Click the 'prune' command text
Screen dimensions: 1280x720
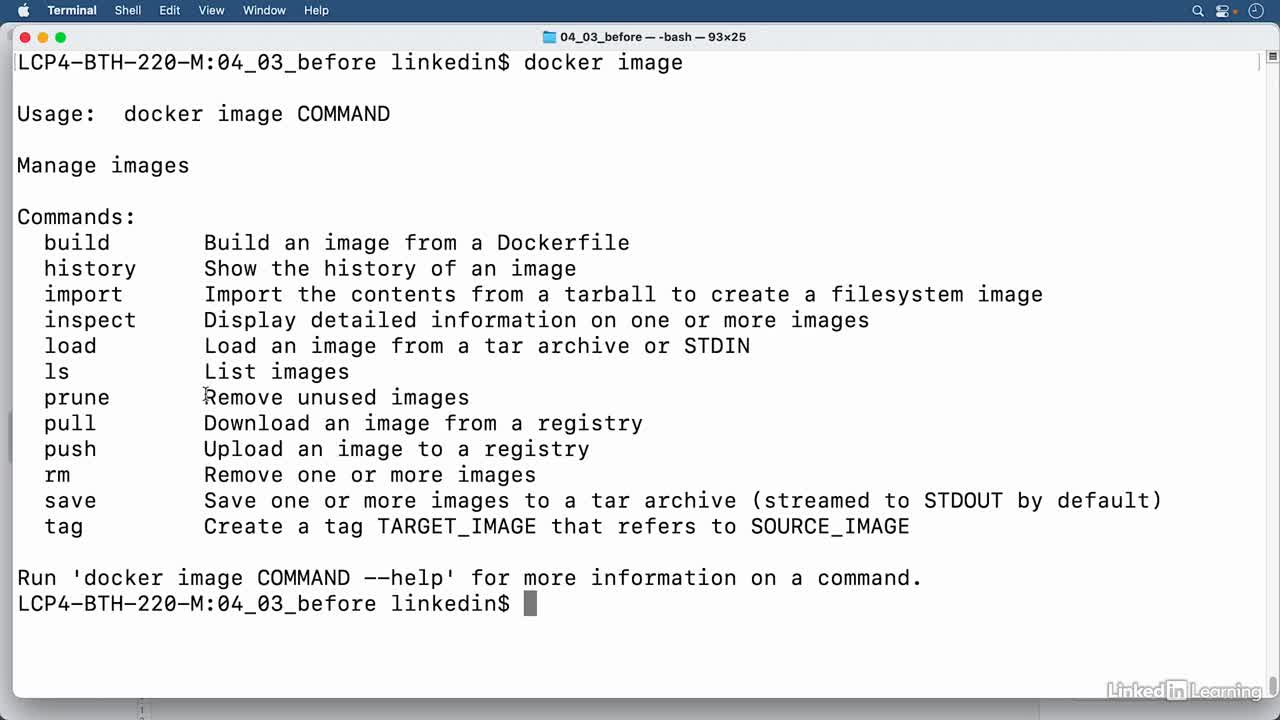click(x=77, y=398)
